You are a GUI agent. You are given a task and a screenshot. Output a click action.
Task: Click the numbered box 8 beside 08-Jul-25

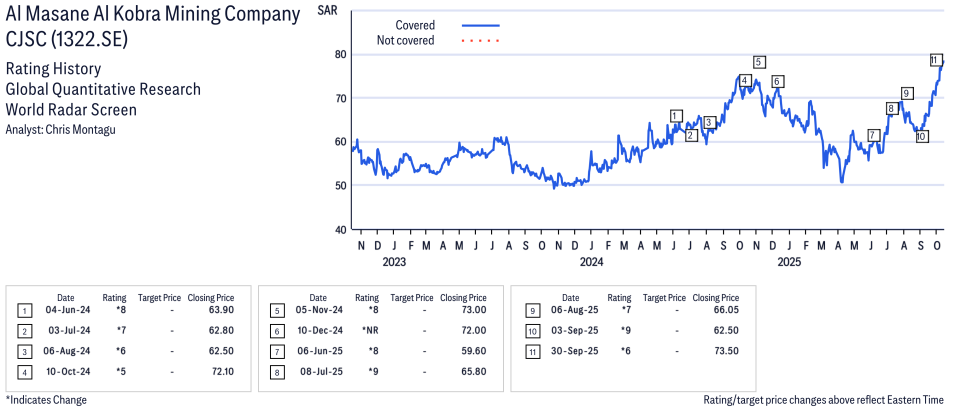click(x=277, y=372)
